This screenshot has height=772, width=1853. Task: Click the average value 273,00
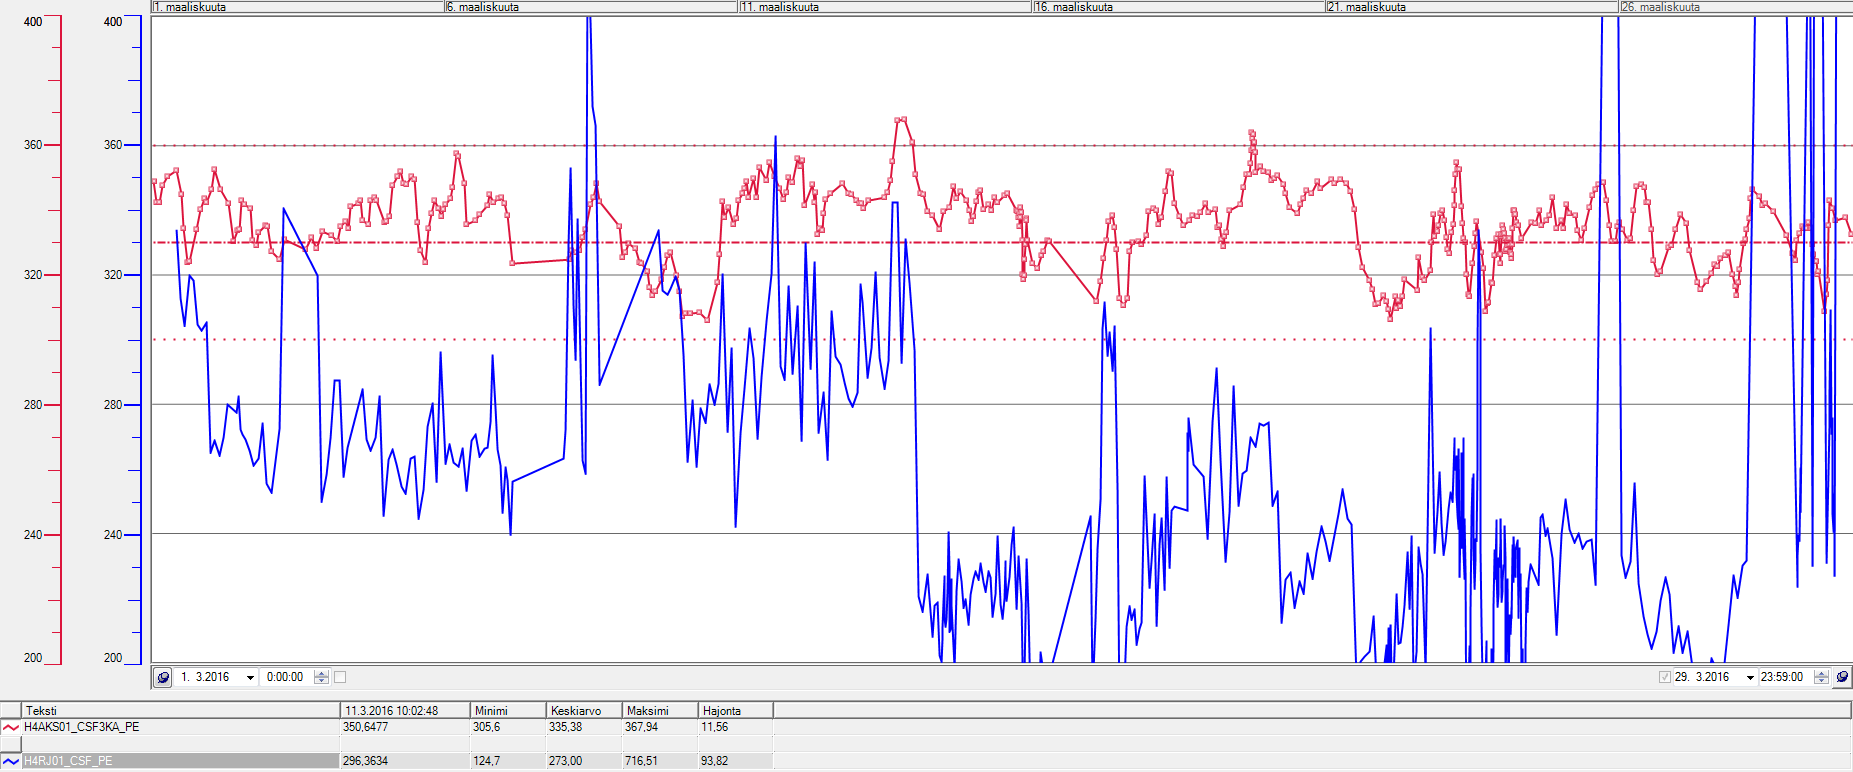pos(565,761)
